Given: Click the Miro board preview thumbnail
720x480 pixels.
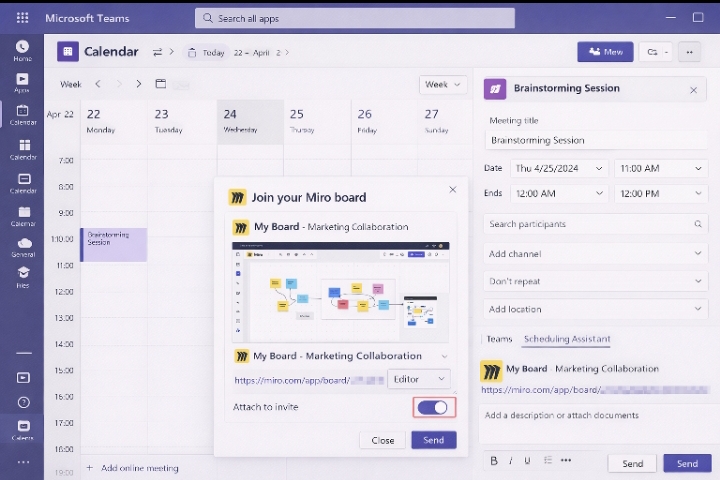Looking at the screenshot, I should (340, 286).
